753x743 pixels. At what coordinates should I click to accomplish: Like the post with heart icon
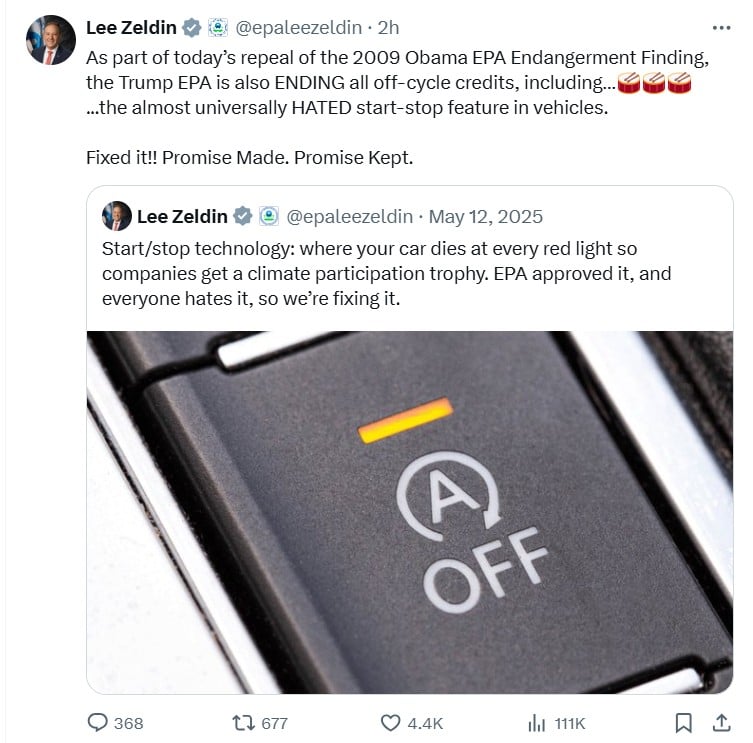(x=392, y=722)
